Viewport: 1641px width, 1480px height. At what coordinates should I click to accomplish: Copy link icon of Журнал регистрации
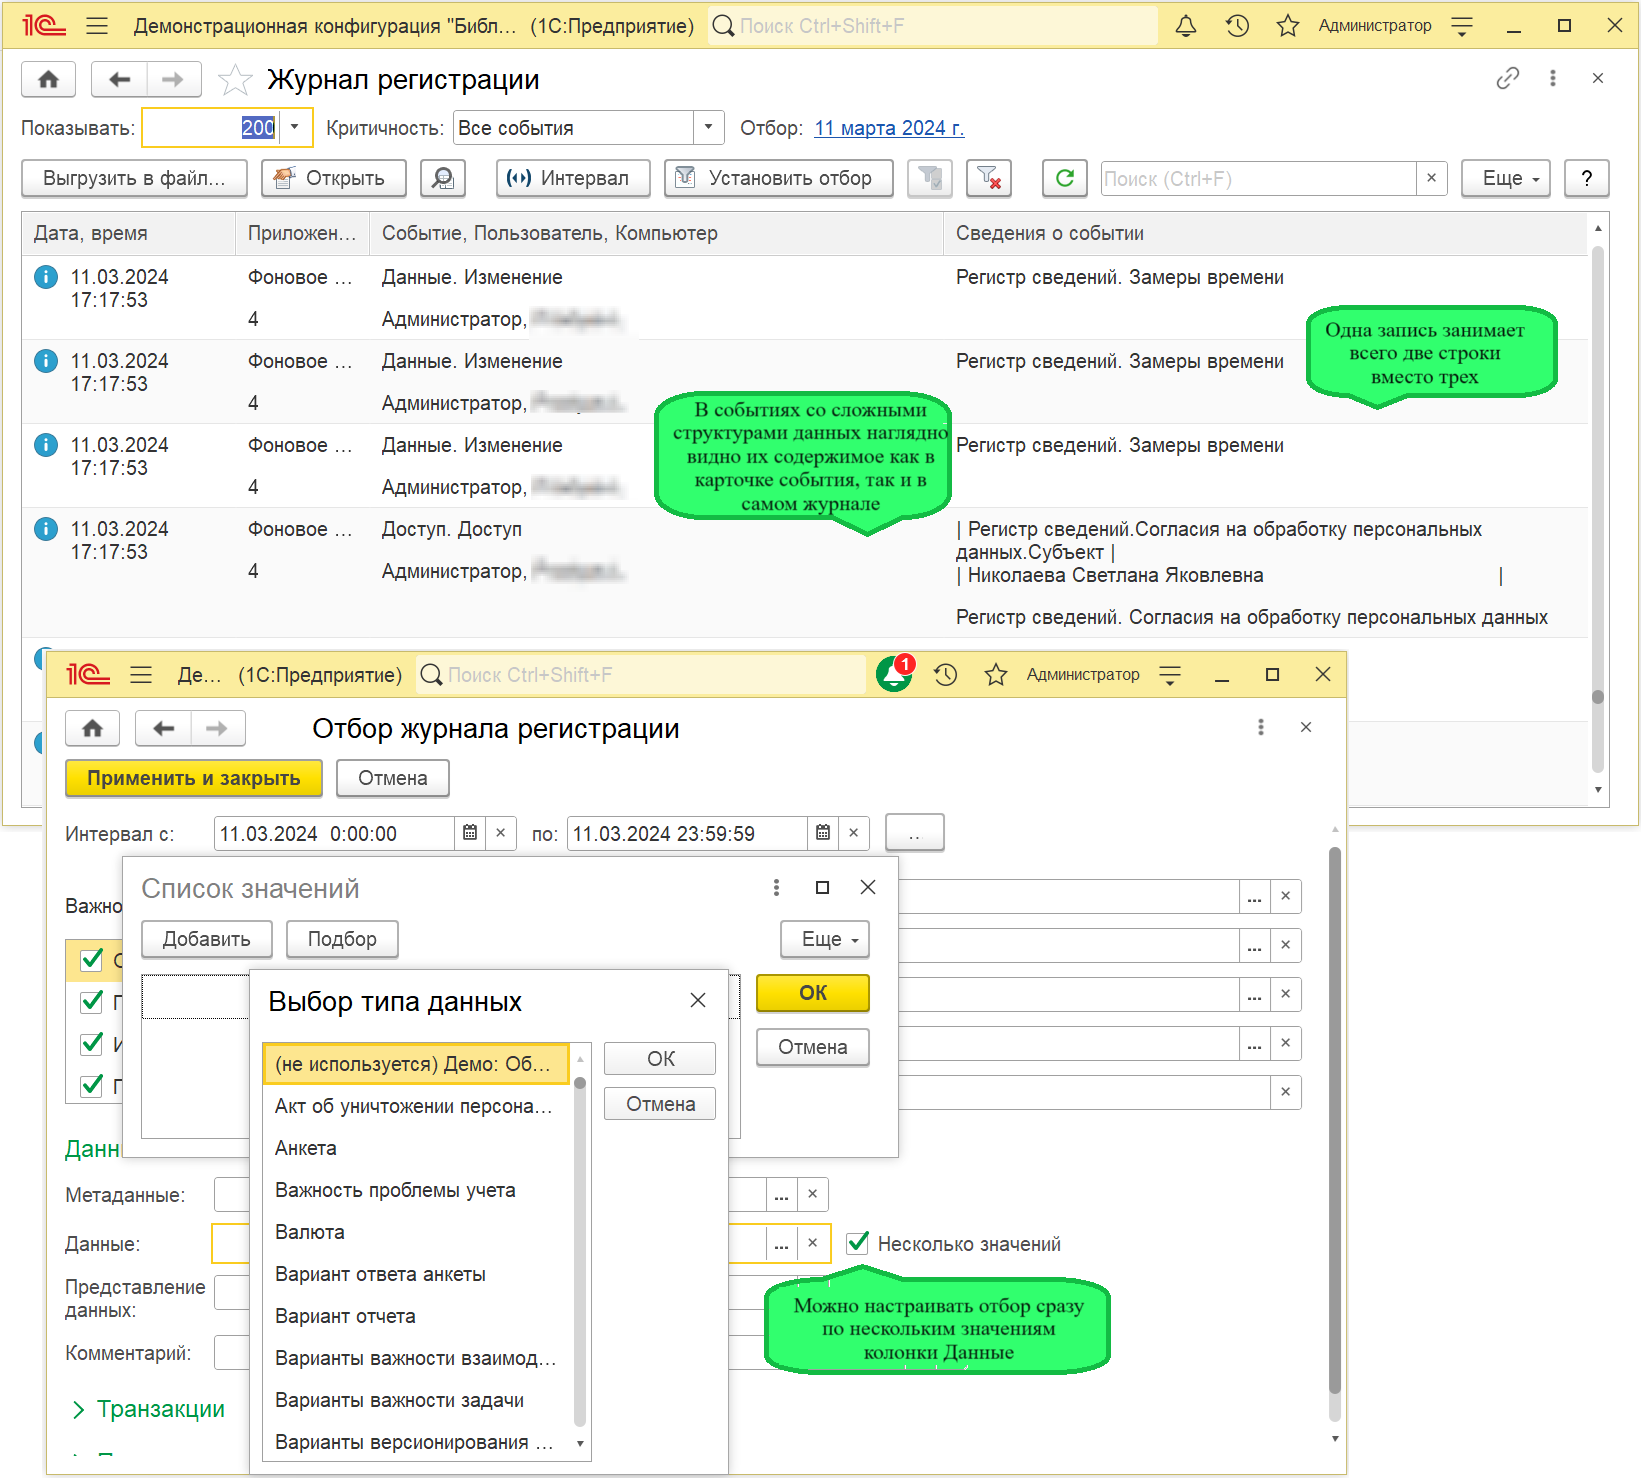click(x=1507, y=79)
